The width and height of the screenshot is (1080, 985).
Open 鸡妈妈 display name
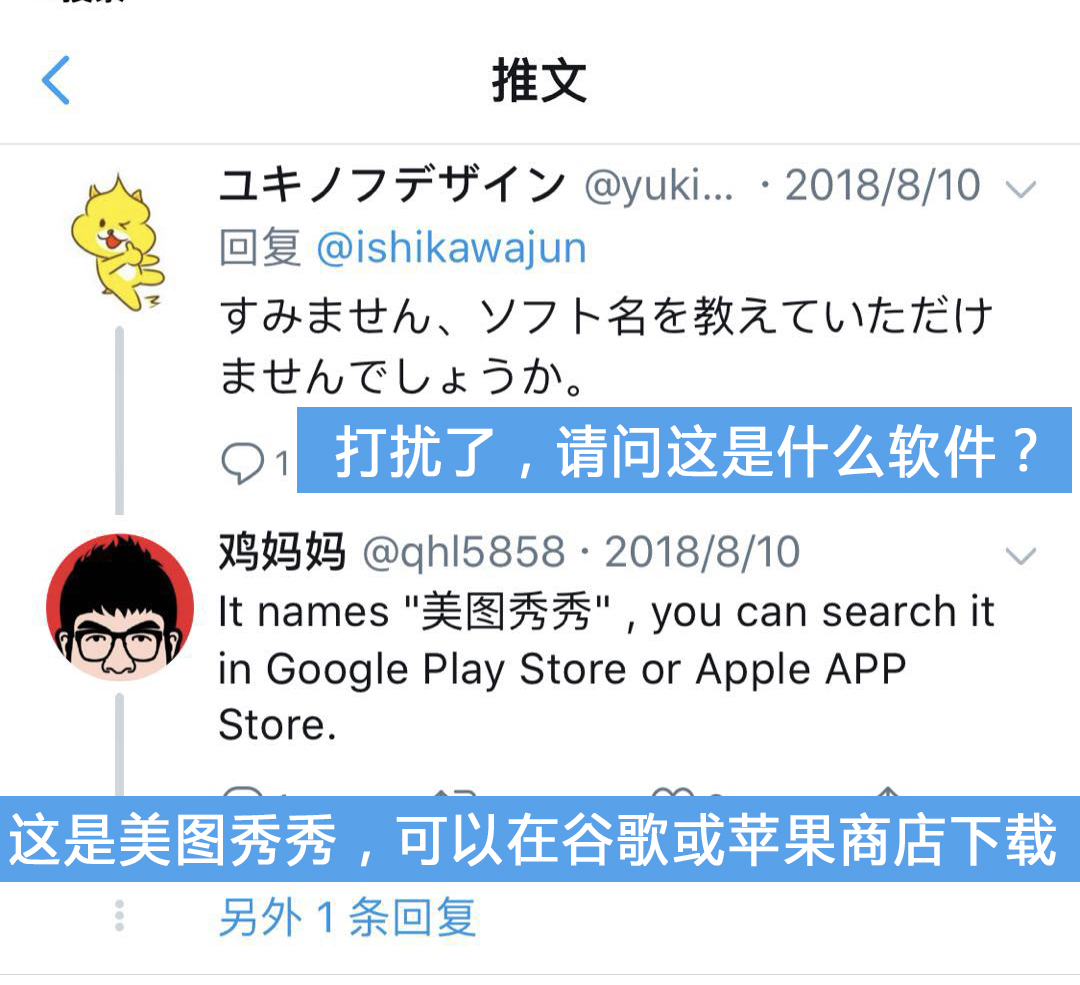tap(282, 552)
